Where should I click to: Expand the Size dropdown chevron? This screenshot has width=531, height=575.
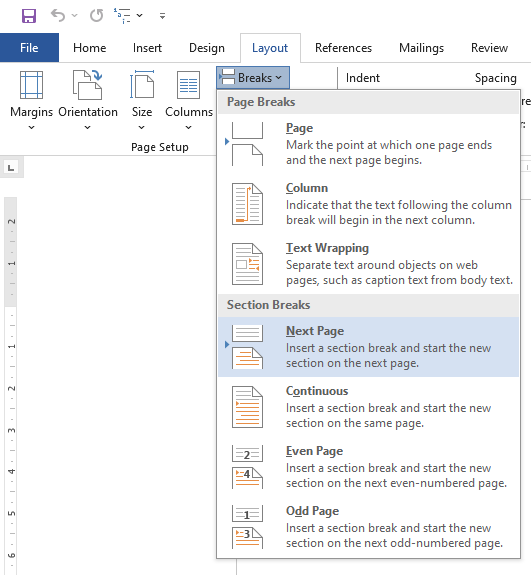pos(142,128)
